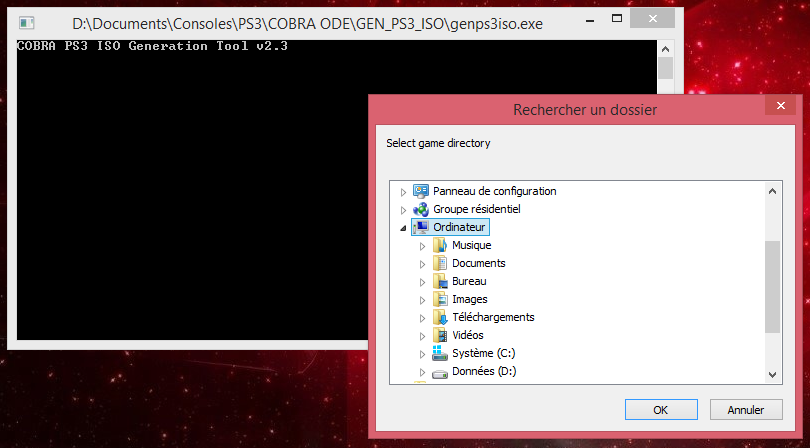Click the Ordinateur computer icon
This screenshot has width=810, height=448.
click(420, 227)
